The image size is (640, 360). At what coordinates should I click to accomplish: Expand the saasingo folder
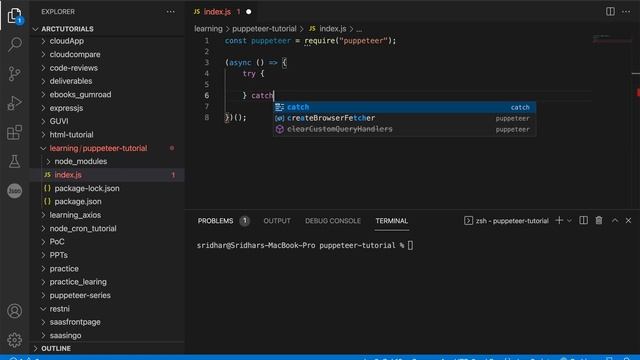pyautogui.click(x=65, y=336)
